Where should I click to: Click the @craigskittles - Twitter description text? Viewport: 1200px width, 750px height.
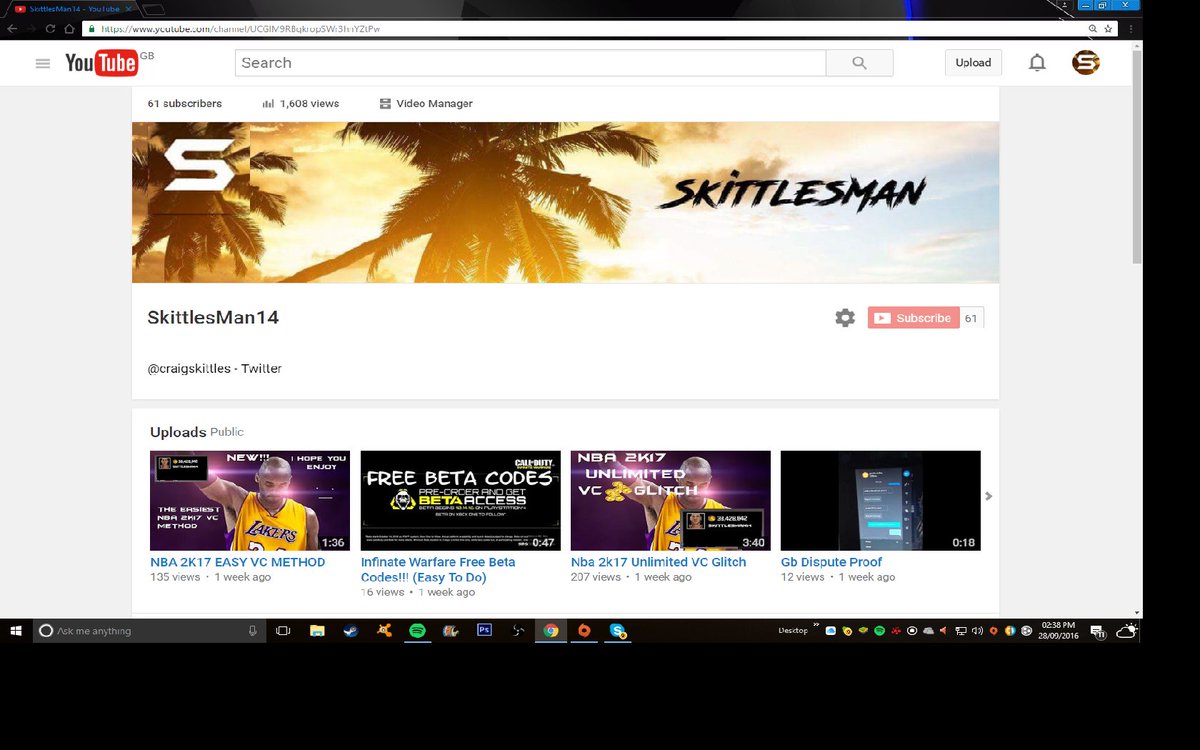pos(214,369)
